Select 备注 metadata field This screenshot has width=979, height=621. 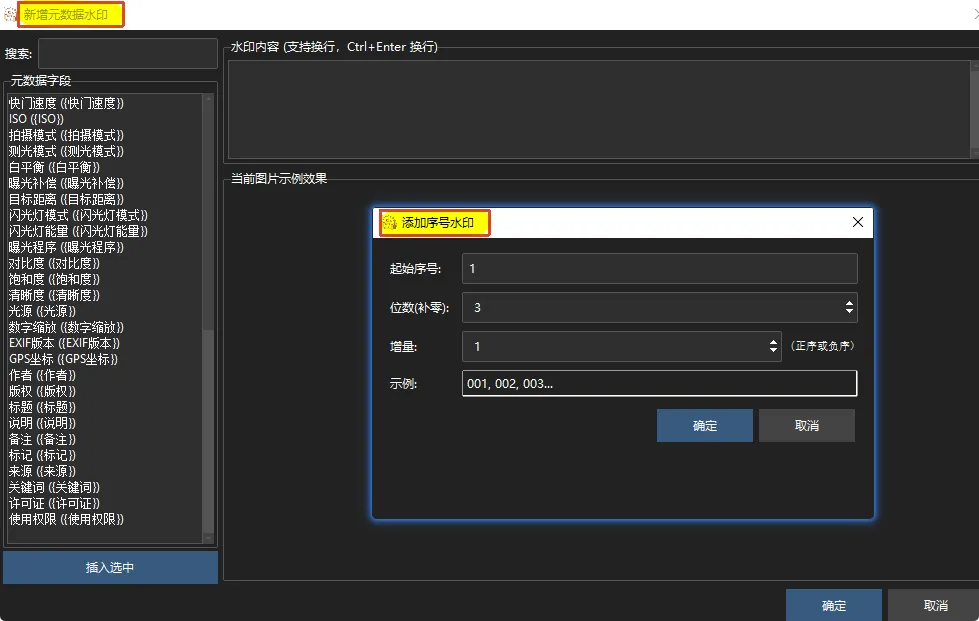[42, 439]
